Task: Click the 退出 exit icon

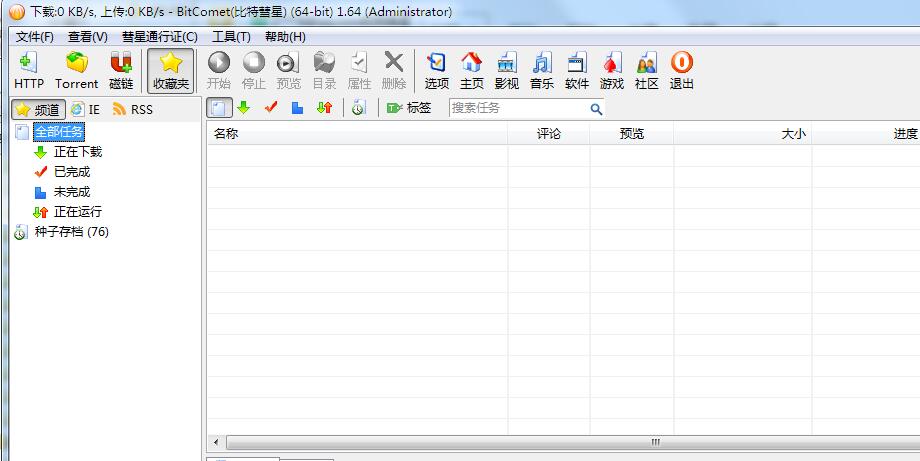Action: pyautogui.click(x=682, y=71)
